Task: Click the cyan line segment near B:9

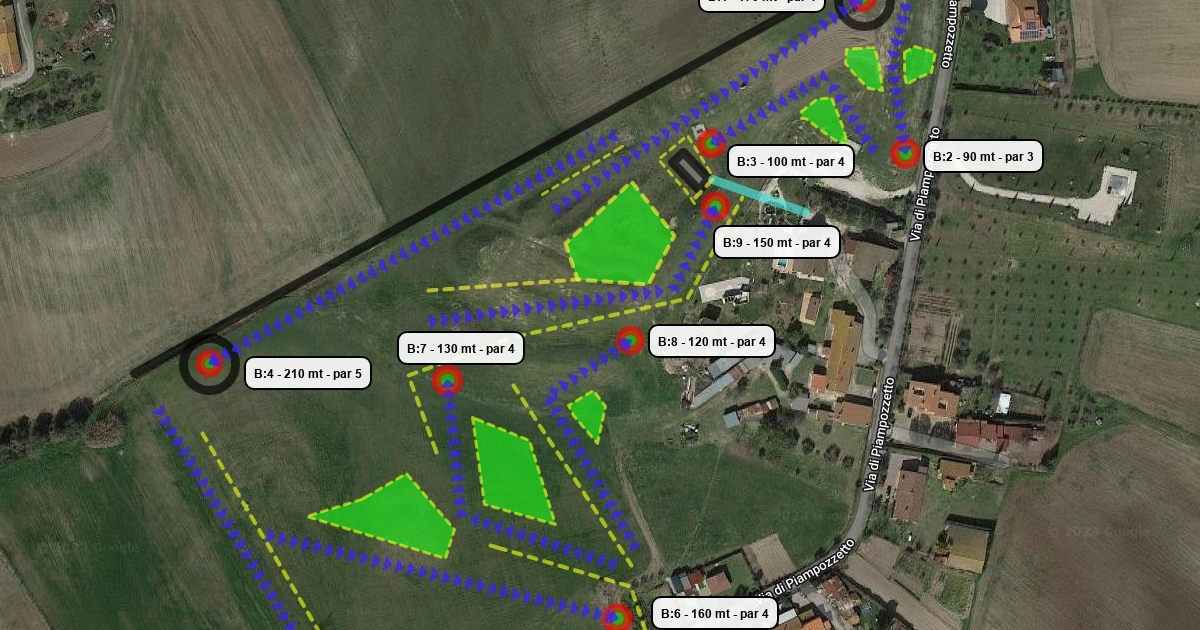Action: tap(759, 197)
